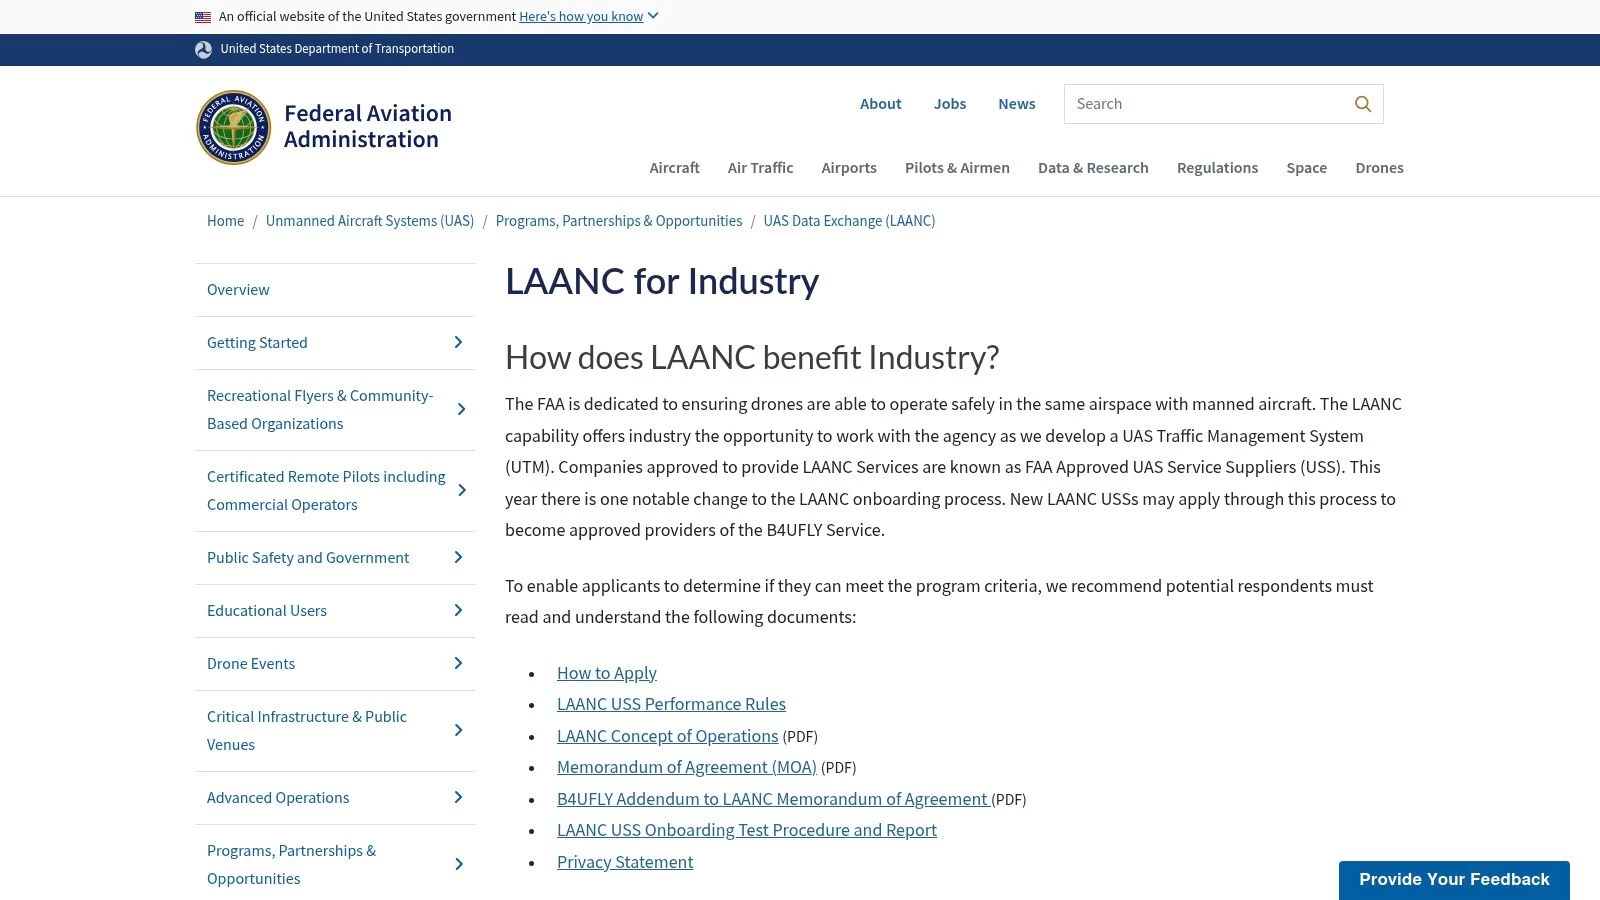Open Programs, Partnerships & Opportunities sidebar link
Image resolution: width=1600 pixels, height=900 pixels.
(x=291, y=865)
